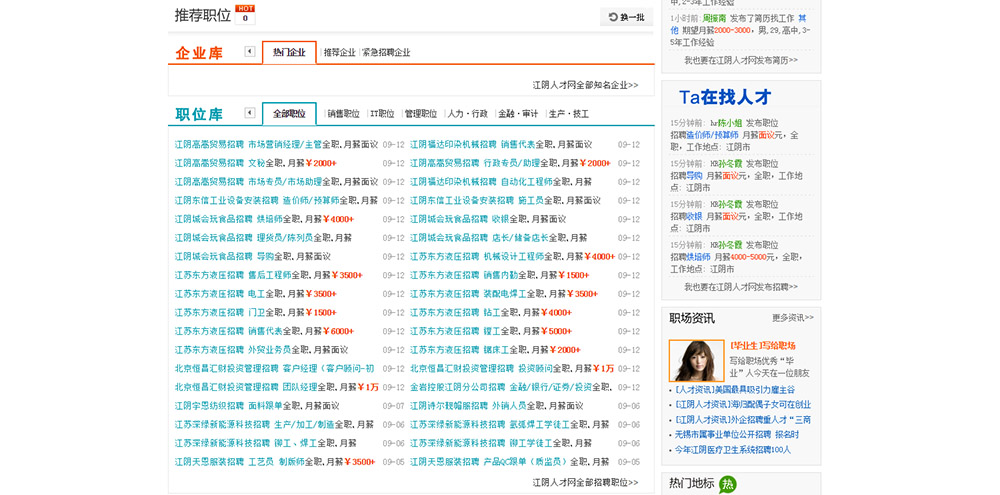Switch to the 推荐企业 tab

pos(339,53)
